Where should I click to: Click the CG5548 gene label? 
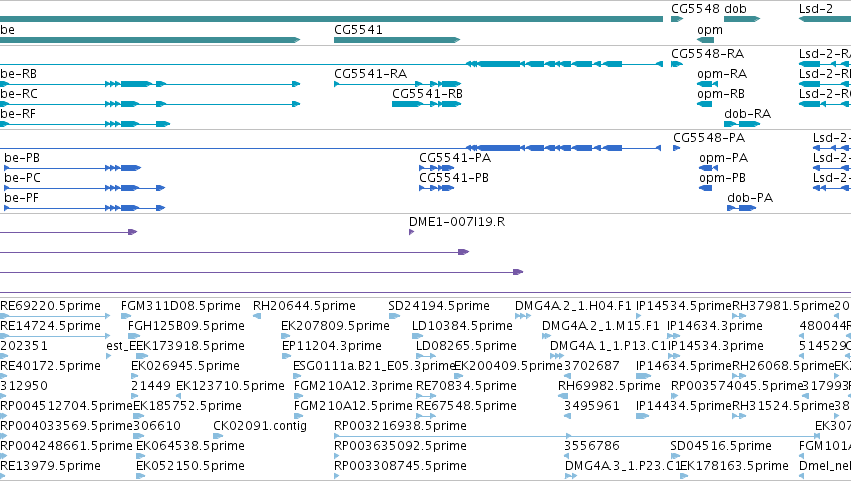coord(695,9)
